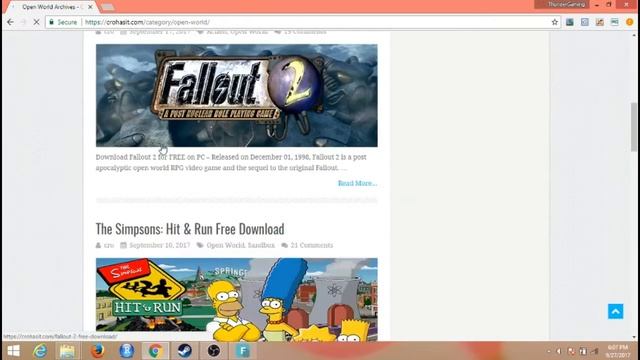Click the taskbar clock and date

coord(617,351)
